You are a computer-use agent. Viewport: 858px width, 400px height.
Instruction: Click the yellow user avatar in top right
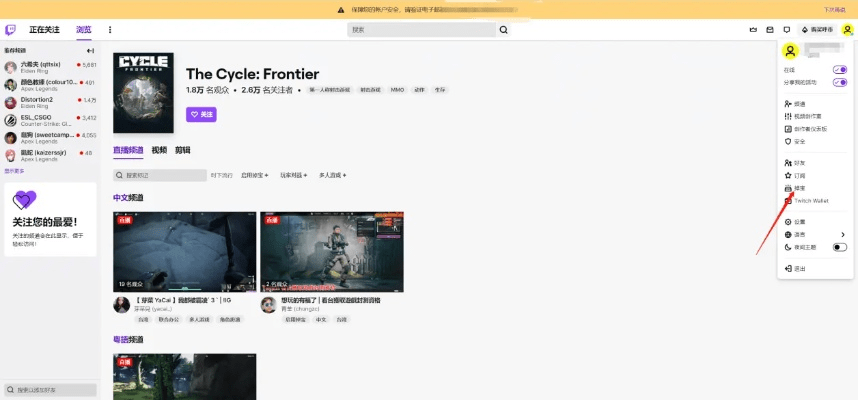click(847, 30)
